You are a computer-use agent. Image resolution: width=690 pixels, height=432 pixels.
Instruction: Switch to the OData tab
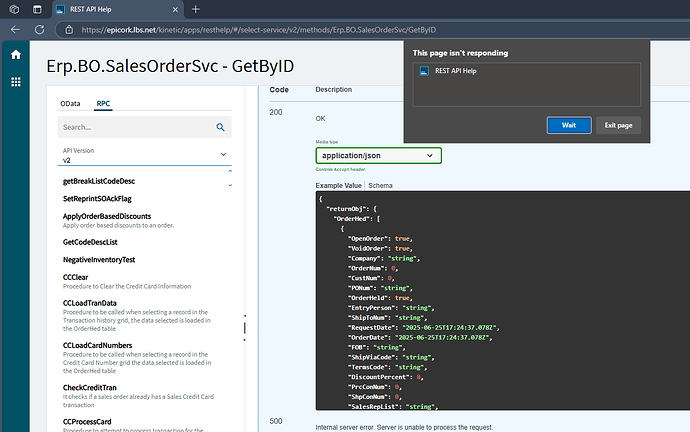(x=70, y=103)
